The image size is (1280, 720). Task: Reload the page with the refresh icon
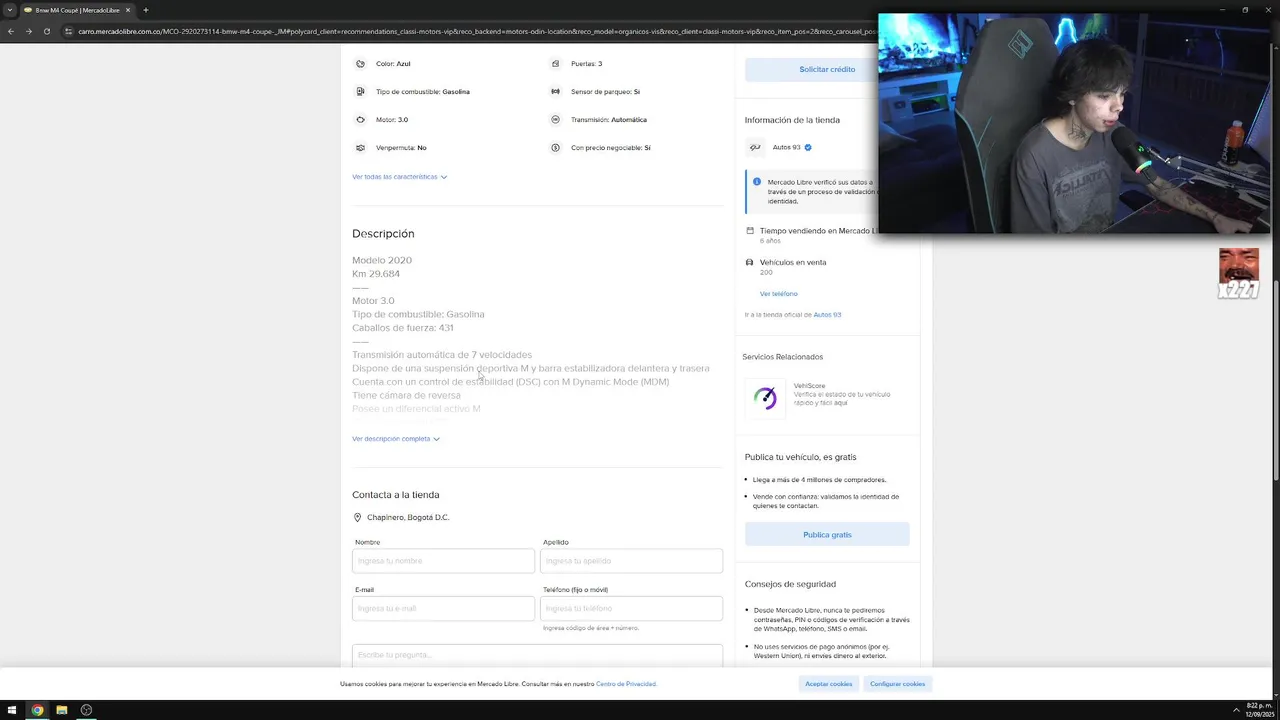[46, 31]
